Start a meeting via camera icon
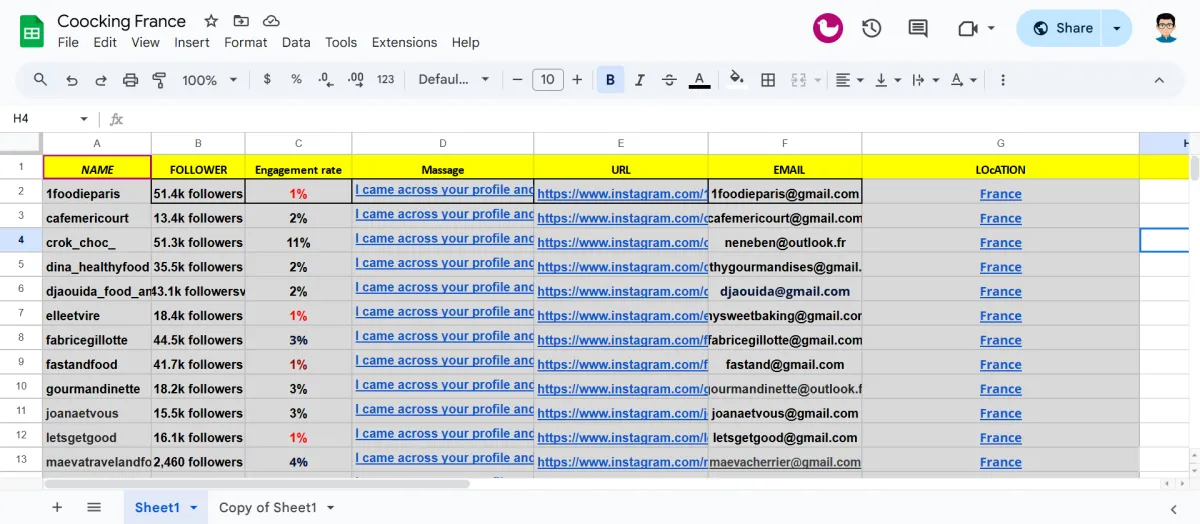This screenshot has width=1200, height=524. pyautogui.click(x=967, y=28)
